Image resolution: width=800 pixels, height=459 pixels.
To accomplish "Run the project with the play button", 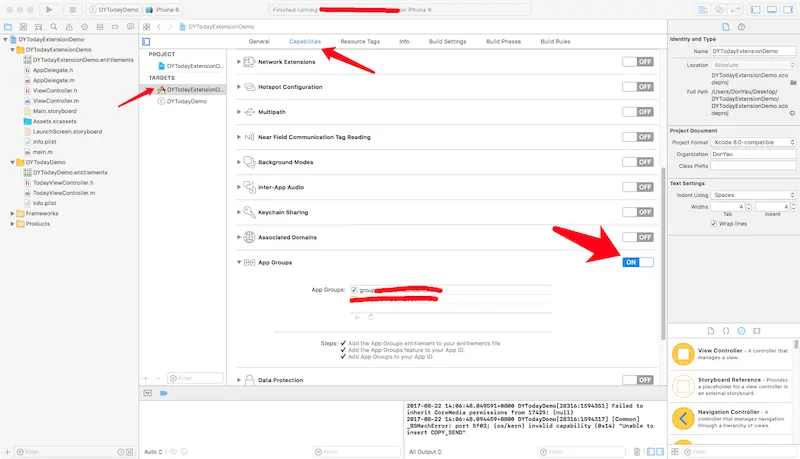I will pos(49,10).
